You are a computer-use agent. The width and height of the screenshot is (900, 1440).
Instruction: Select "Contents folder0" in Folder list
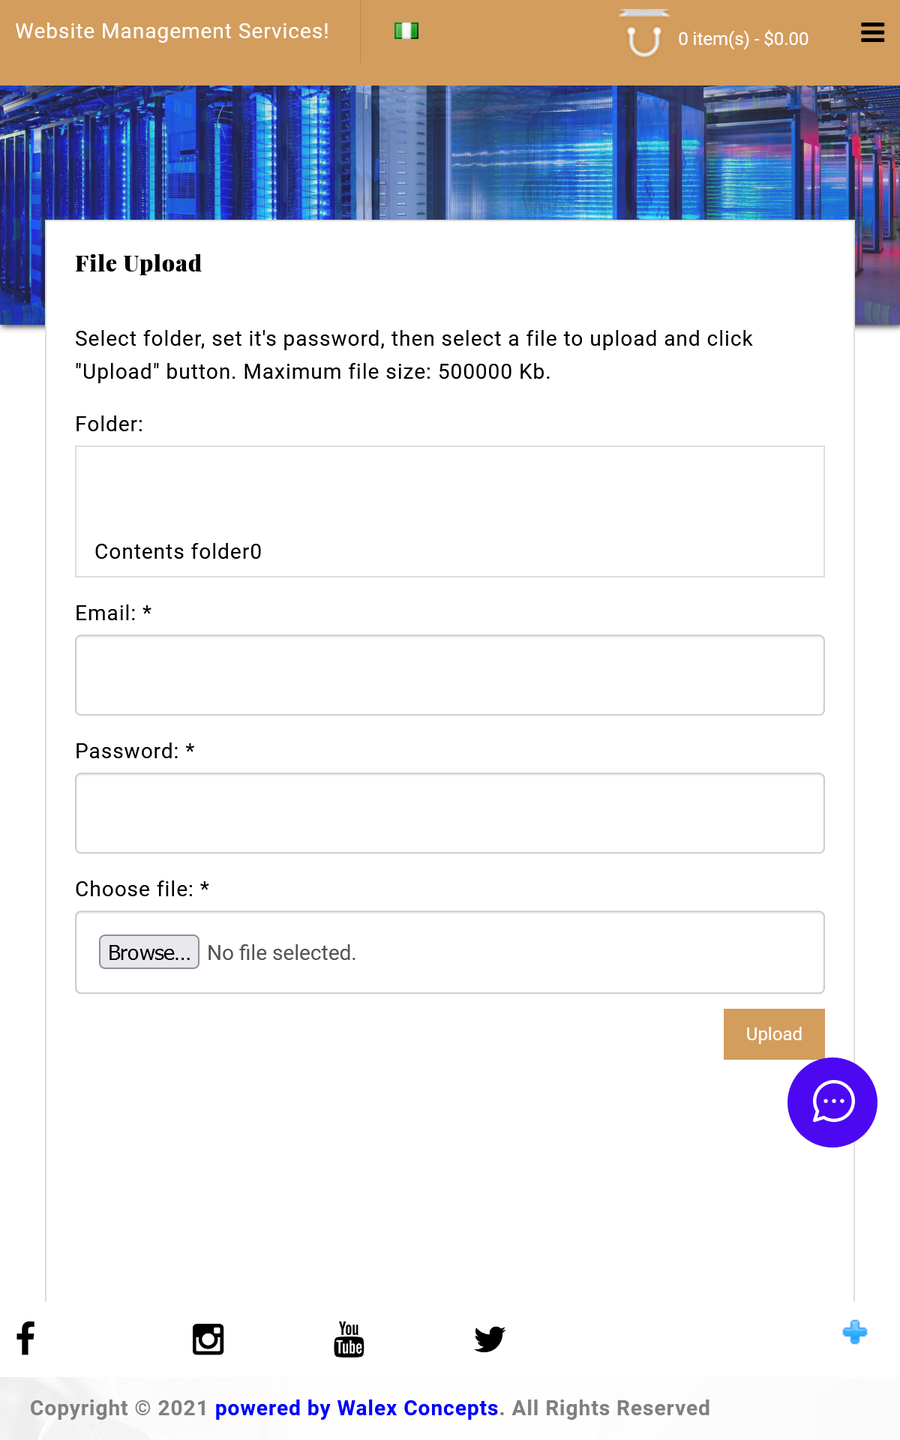(x=178, y=552)
